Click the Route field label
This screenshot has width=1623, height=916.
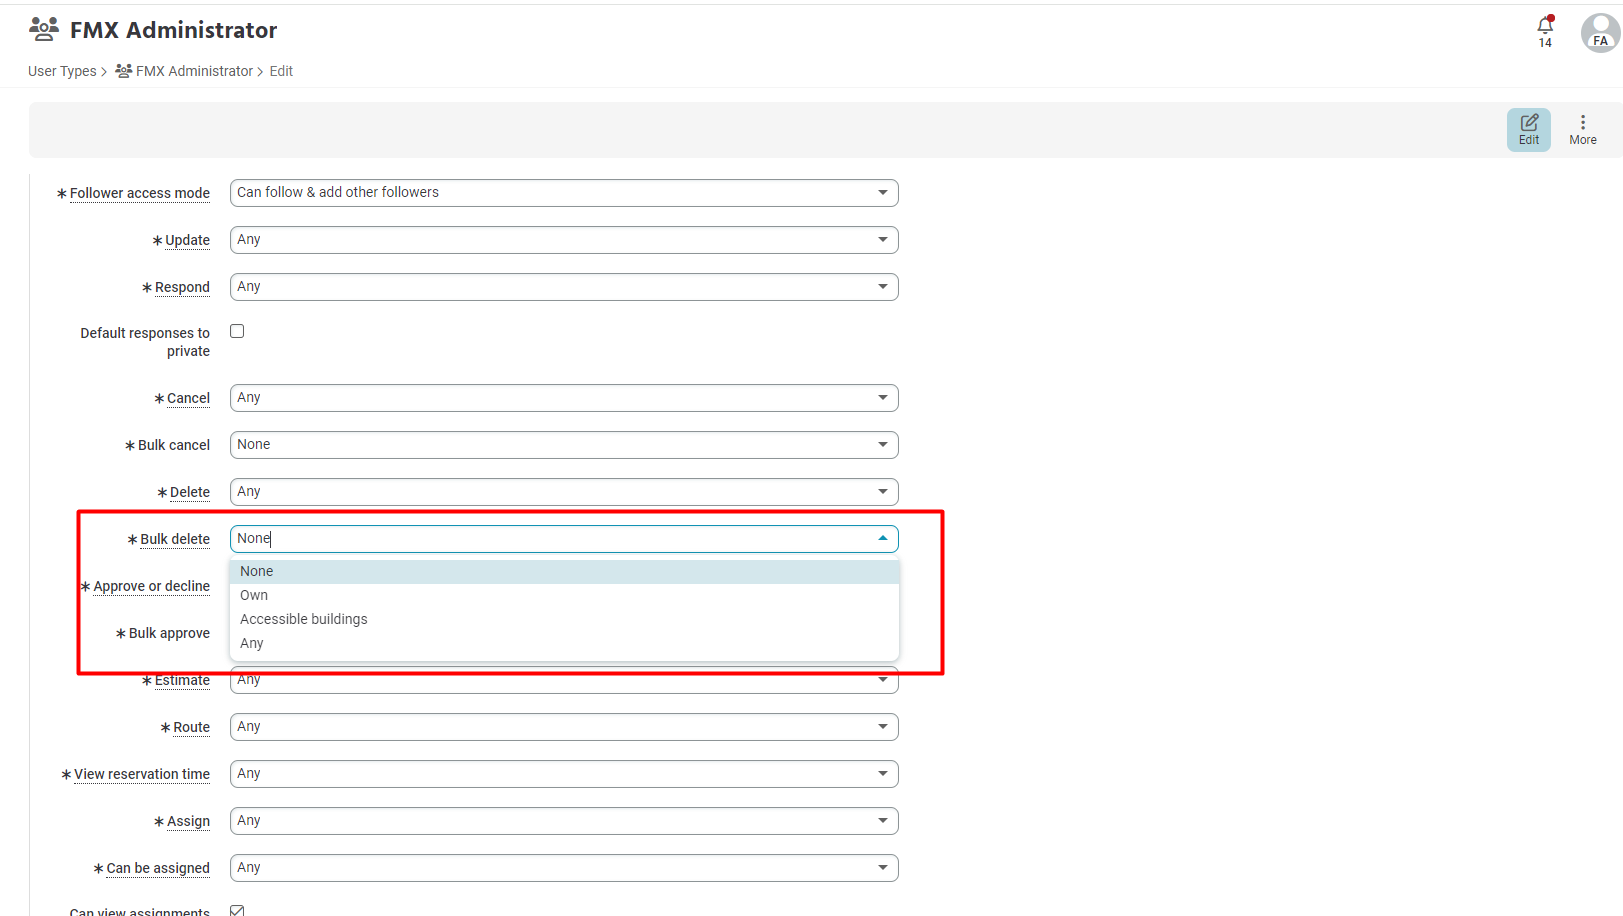coord(191,727)
